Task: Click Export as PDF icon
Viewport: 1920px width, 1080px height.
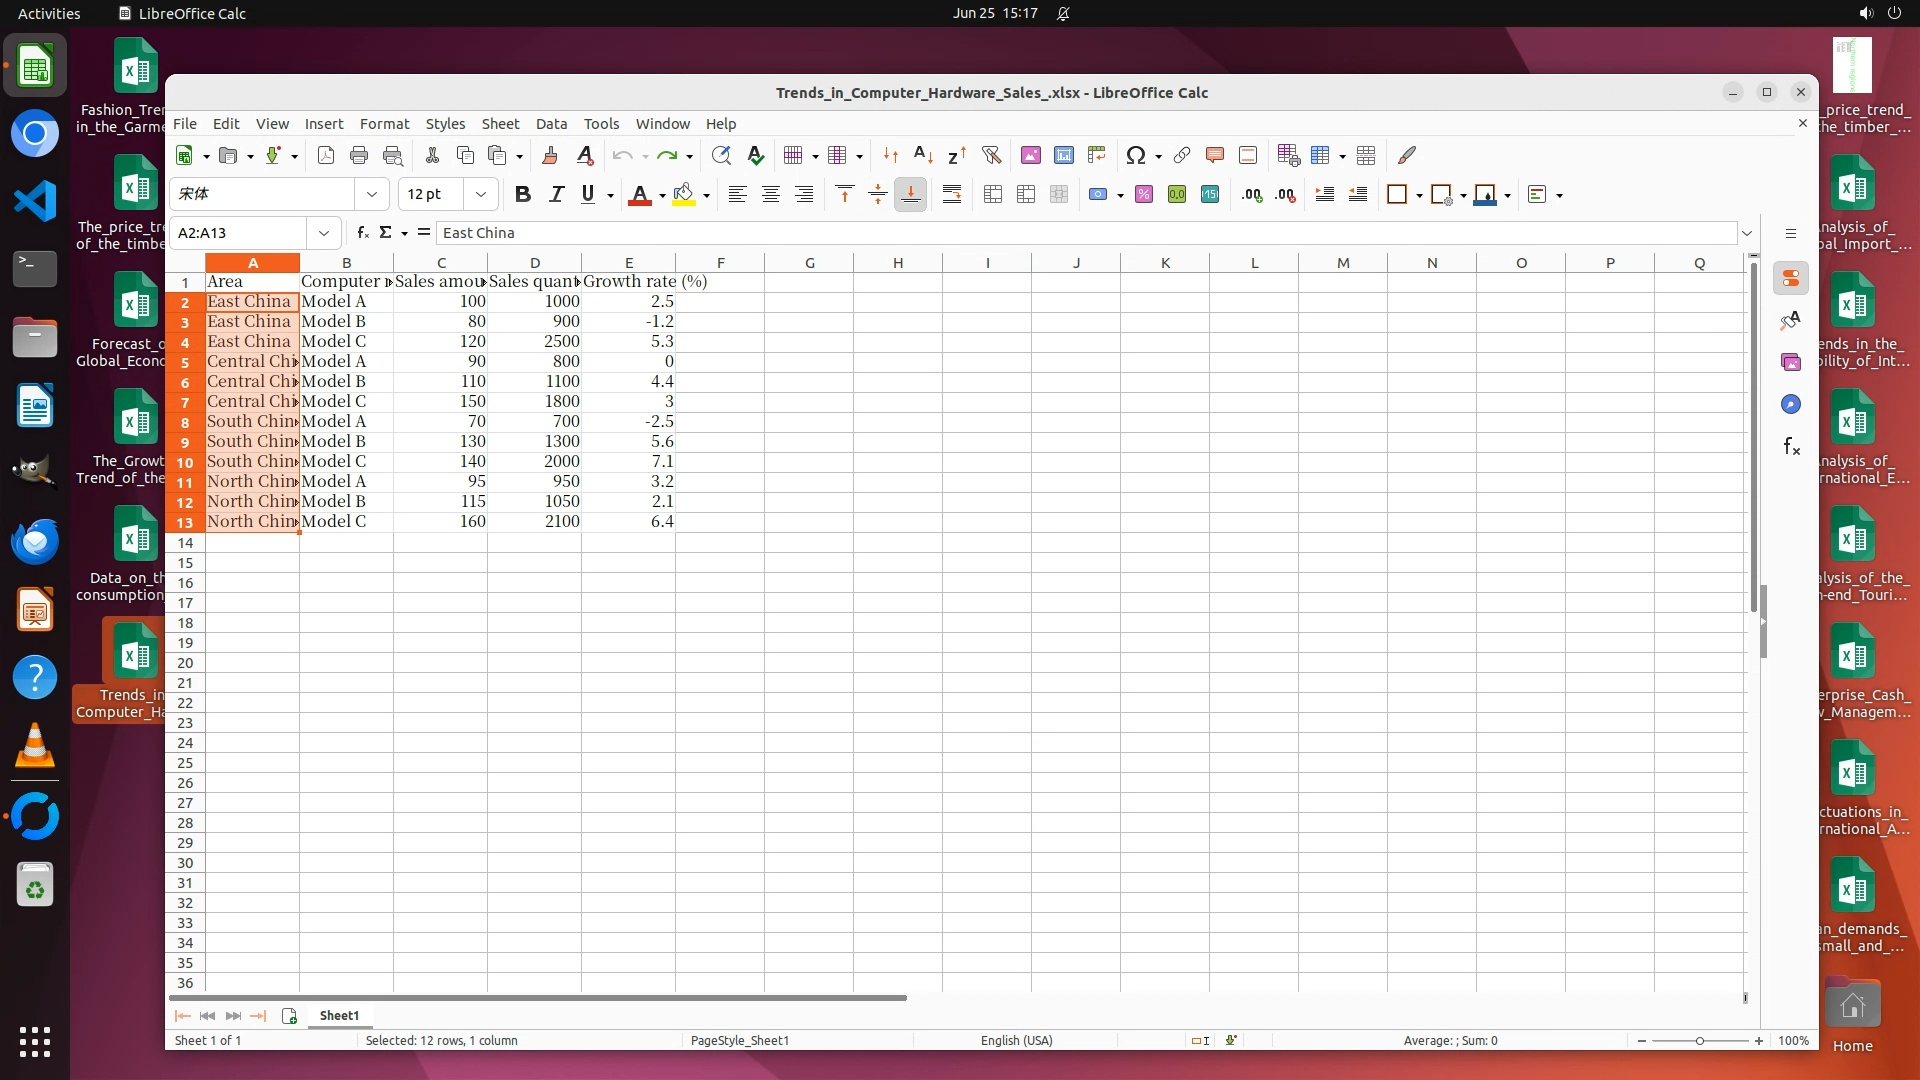Action: (326, 155)
